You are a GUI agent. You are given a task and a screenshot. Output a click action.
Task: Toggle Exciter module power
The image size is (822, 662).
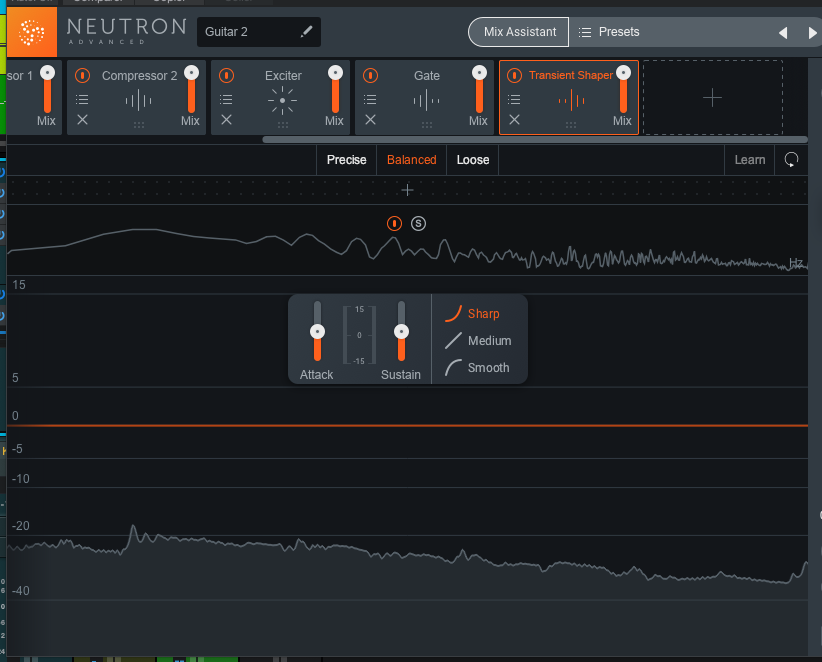tap(226, 75)
